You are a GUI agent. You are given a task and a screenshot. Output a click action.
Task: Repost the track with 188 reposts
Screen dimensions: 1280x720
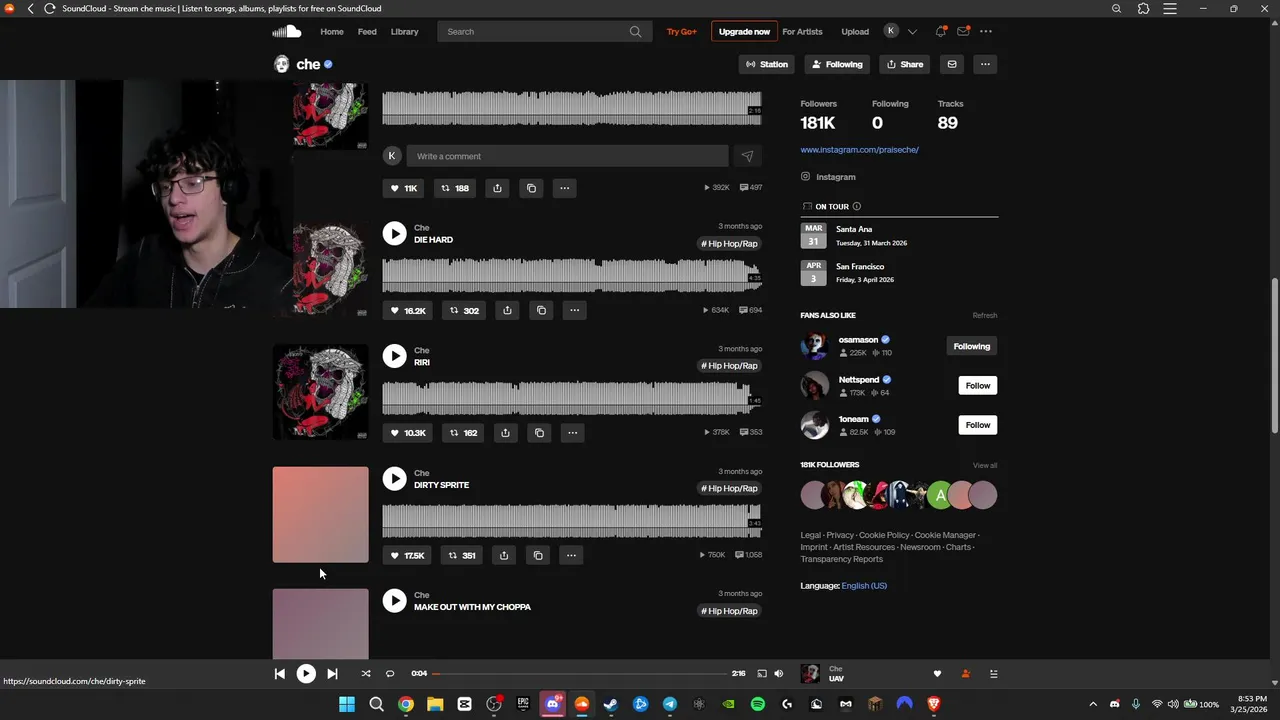(x=455, y=188)
